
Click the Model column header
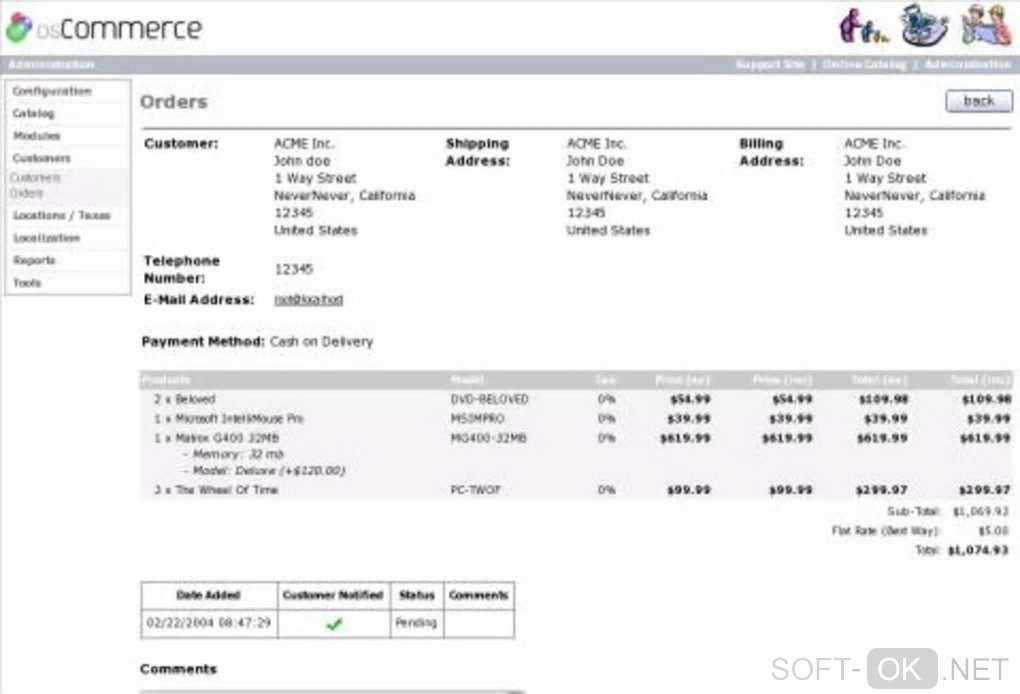tap(467, 380)
